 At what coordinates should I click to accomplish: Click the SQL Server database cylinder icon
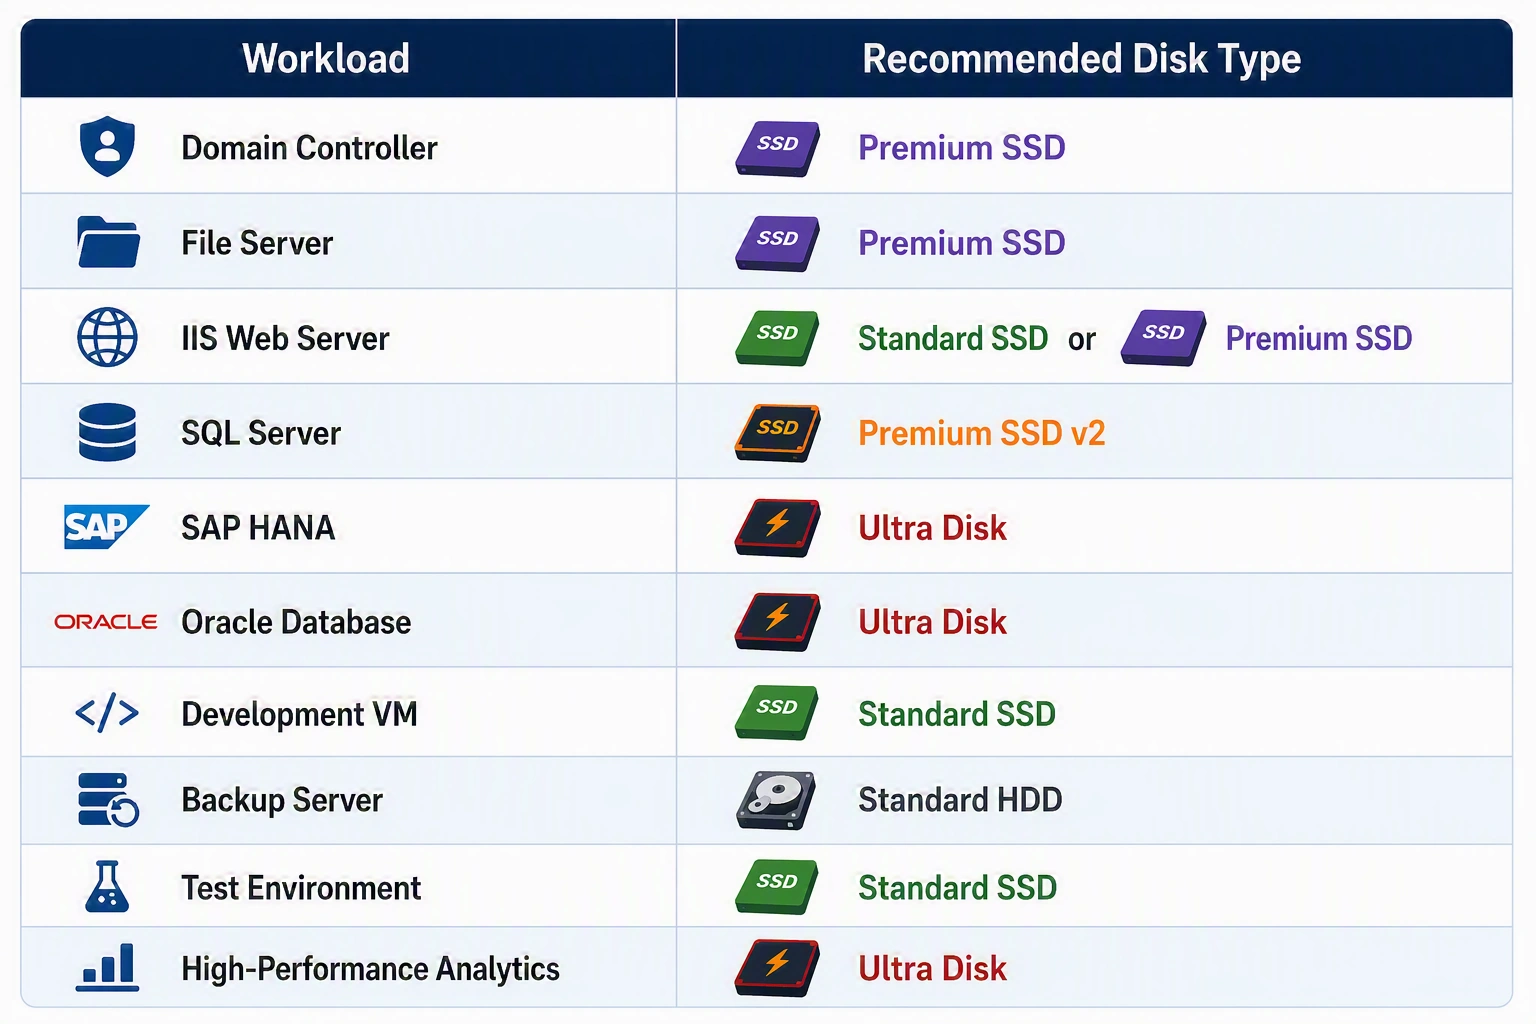[107, 432]
